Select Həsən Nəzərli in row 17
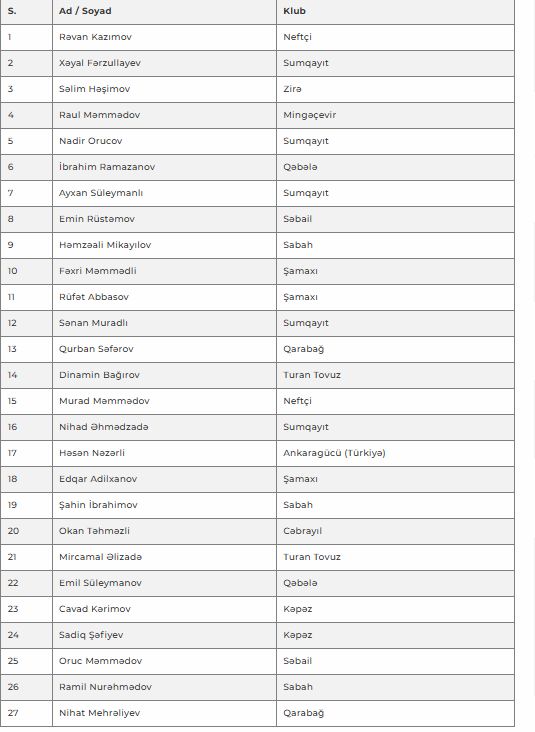This screenshot has width=535, height=732. (92, 453)
